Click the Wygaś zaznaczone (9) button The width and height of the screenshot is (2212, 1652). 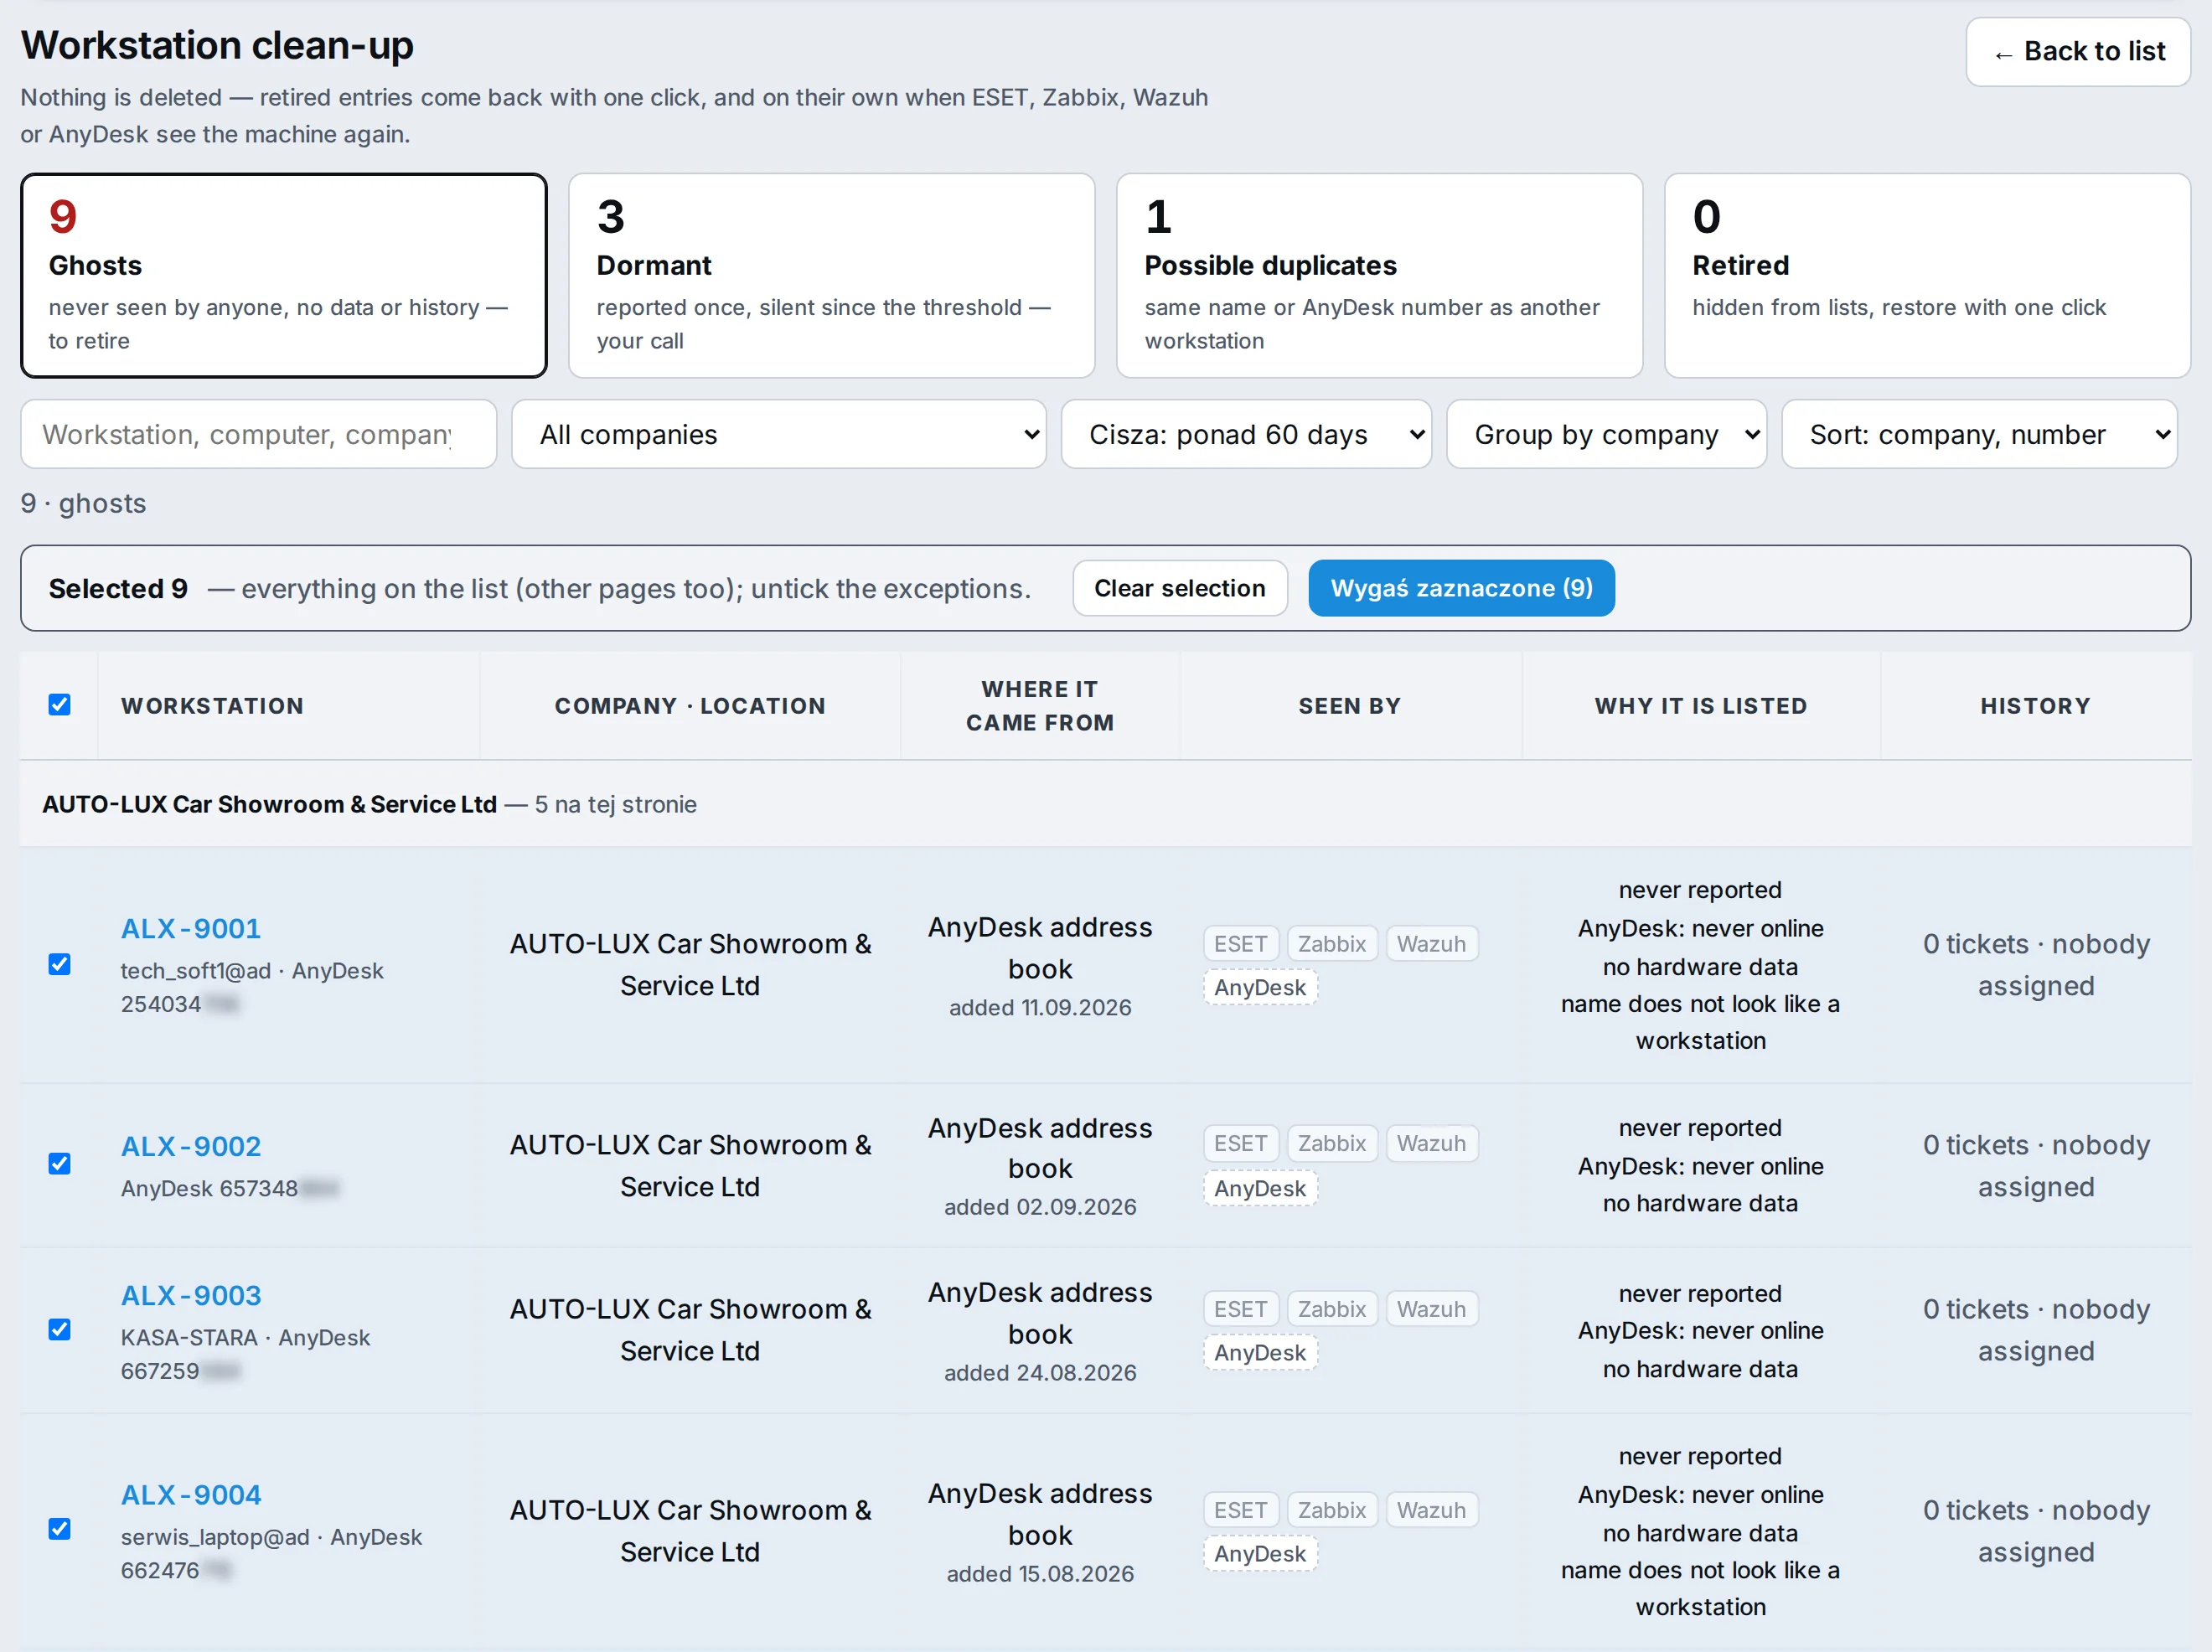[x=1461, y=588]
